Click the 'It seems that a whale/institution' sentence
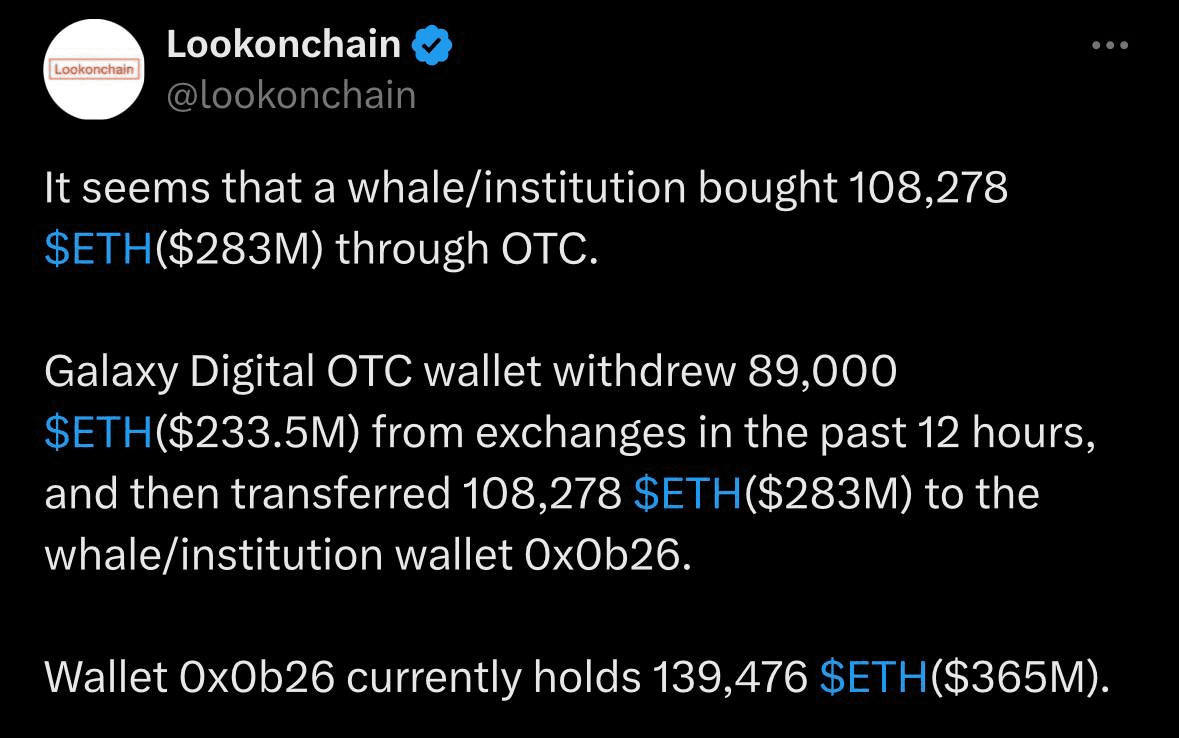 point(365,187)
